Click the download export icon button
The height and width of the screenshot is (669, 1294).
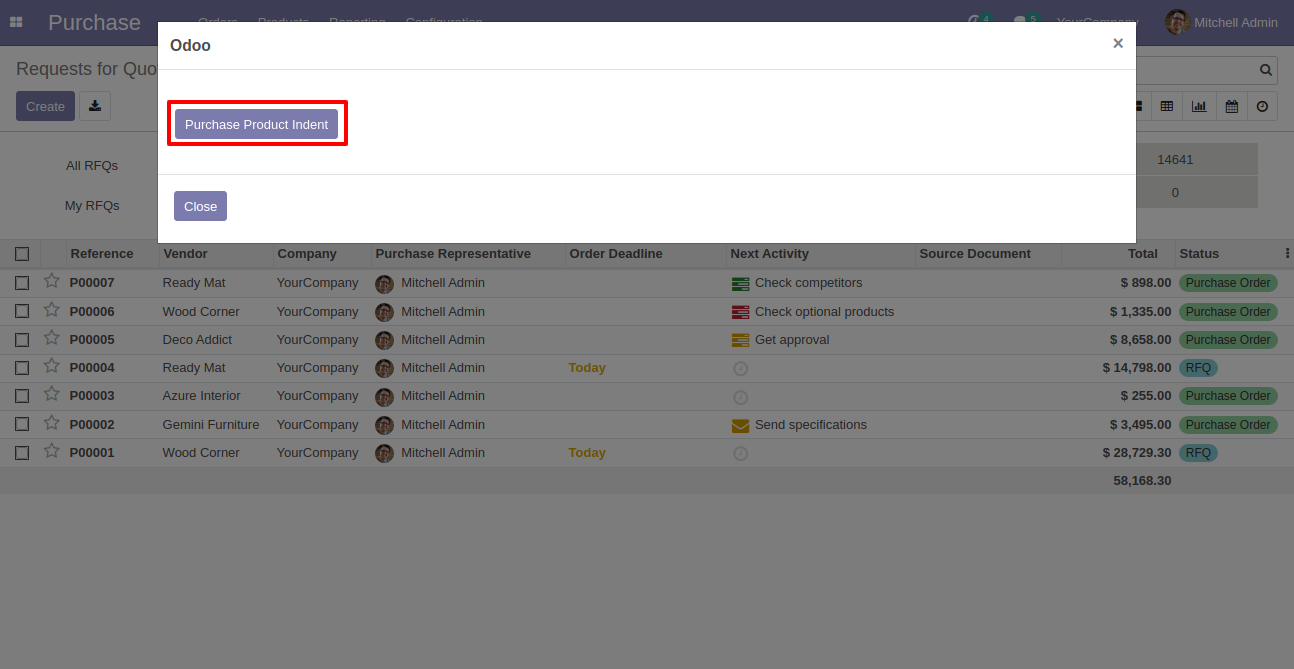(95, 106)
